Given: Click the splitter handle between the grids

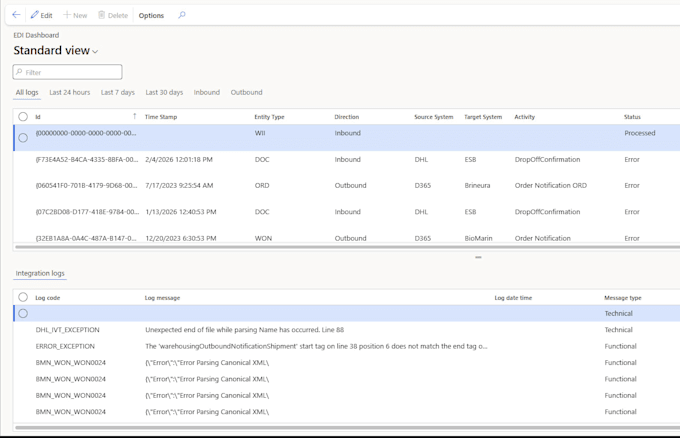Looking at the screenshot, I should click(x=478, y=257).
